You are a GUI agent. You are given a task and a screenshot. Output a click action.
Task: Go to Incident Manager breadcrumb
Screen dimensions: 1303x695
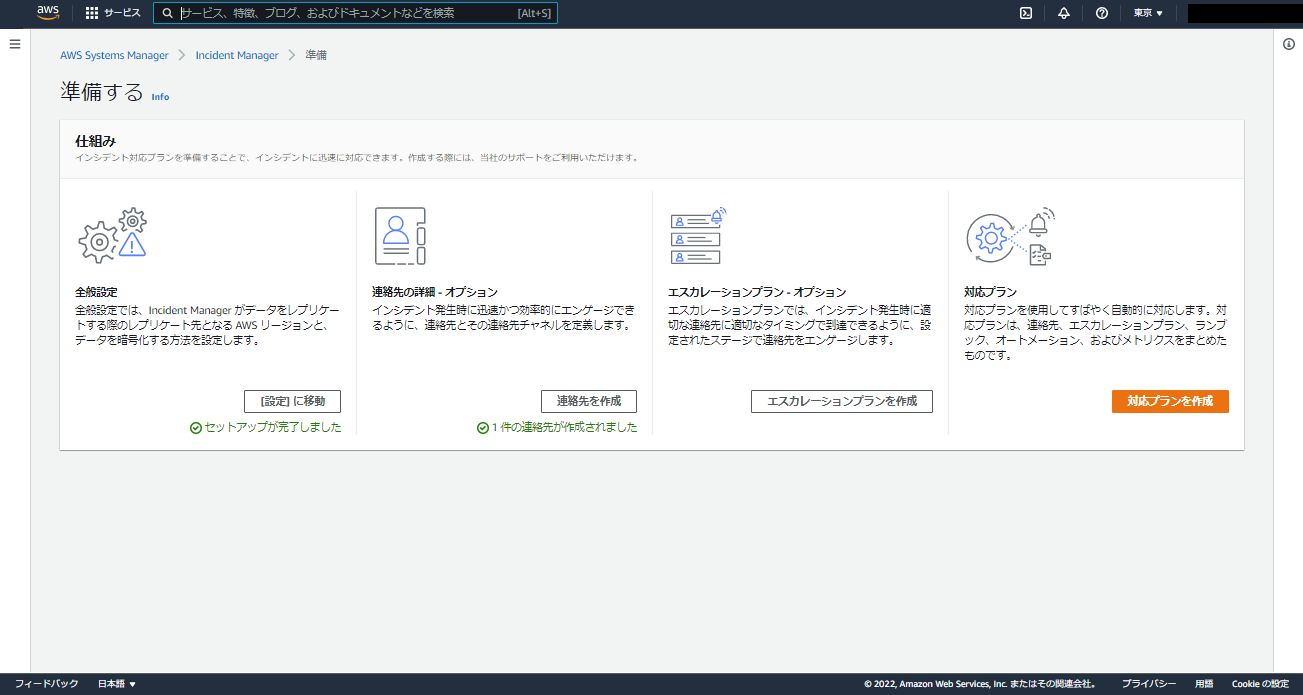point(237,55)
